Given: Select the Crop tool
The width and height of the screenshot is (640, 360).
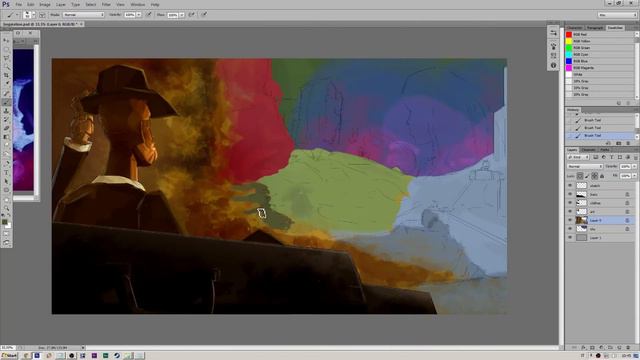Looking at the screenshot, I should [6, 75].
